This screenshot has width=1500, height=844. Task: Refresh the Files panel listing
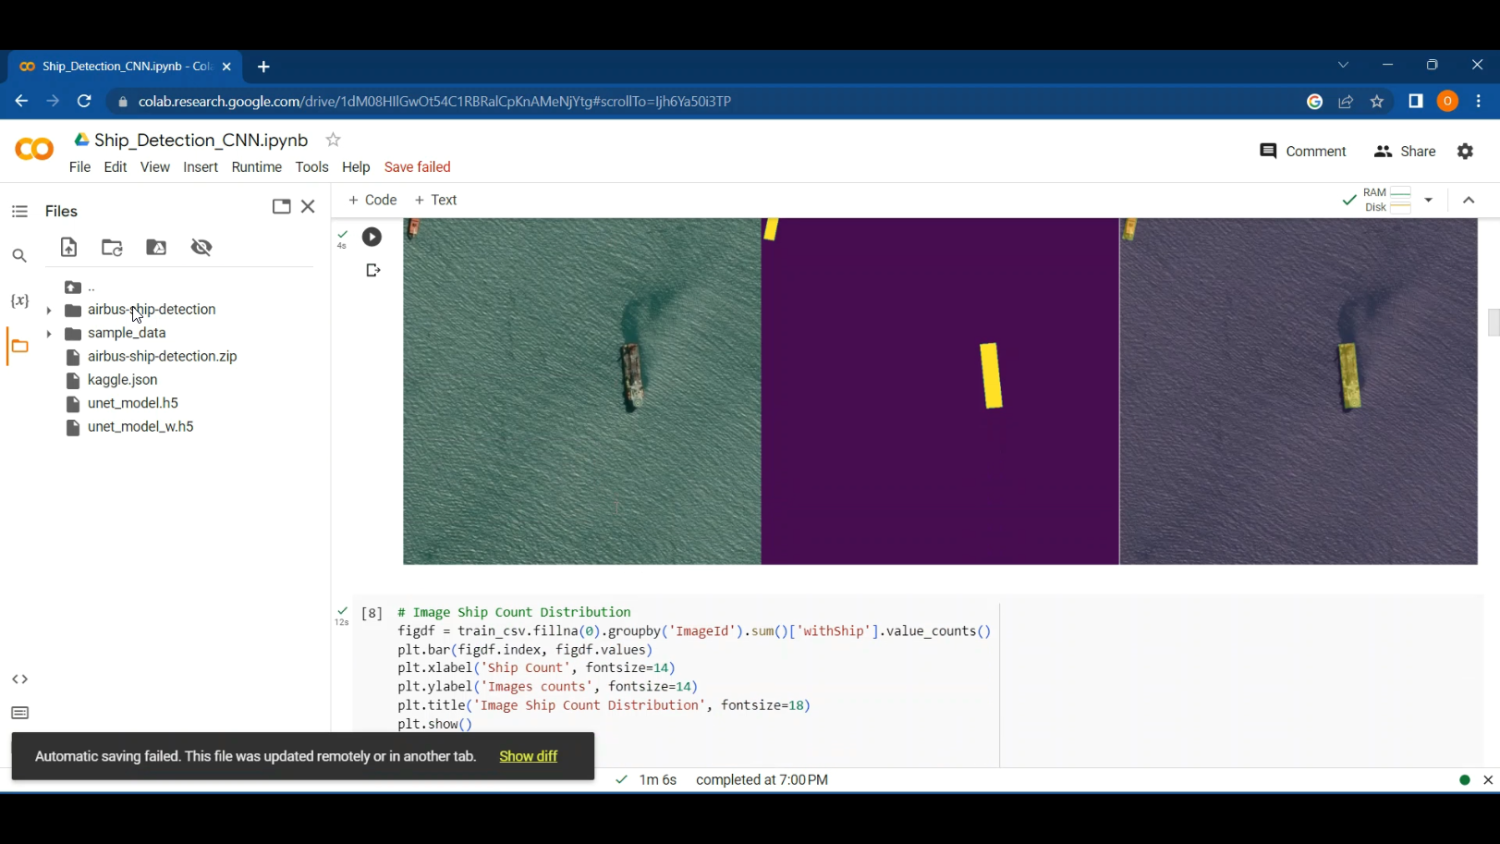point(112,247)
